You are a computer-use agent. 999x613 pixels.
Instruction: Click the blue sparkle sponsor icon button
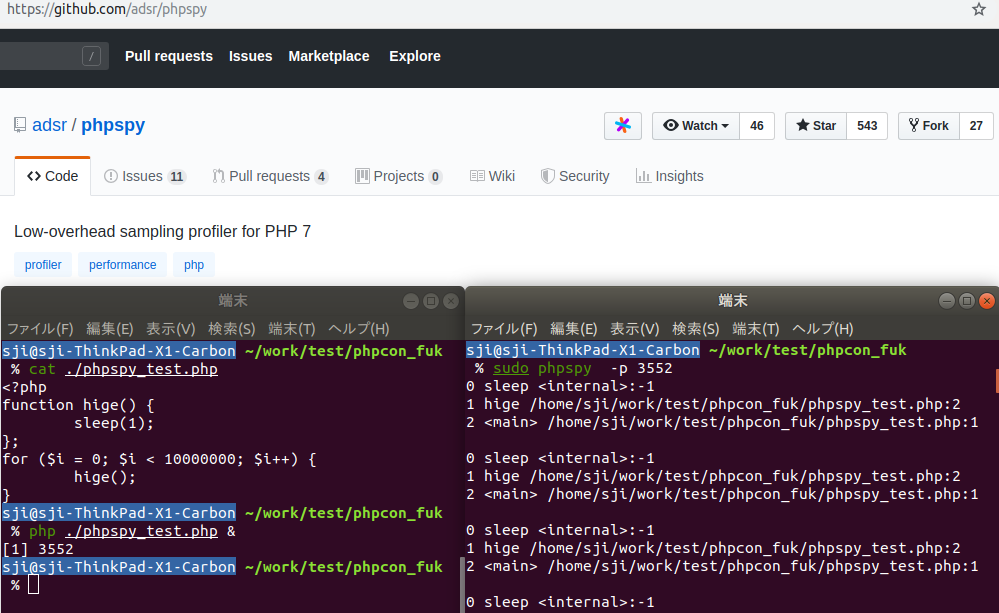pyautogui.click(x=622, y=125)
